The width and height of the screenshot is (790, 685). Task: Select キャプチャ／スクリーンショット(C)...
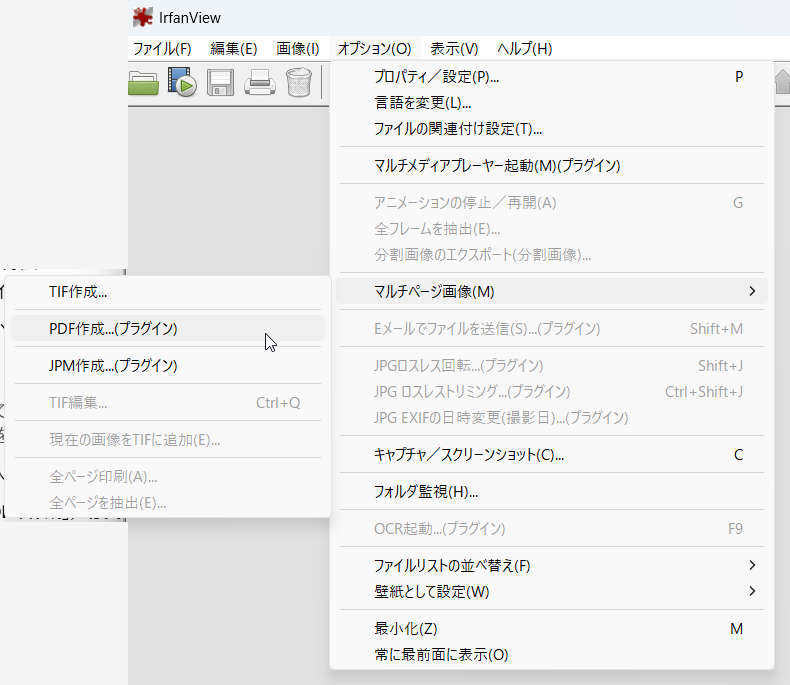click(x=552, y=454)
